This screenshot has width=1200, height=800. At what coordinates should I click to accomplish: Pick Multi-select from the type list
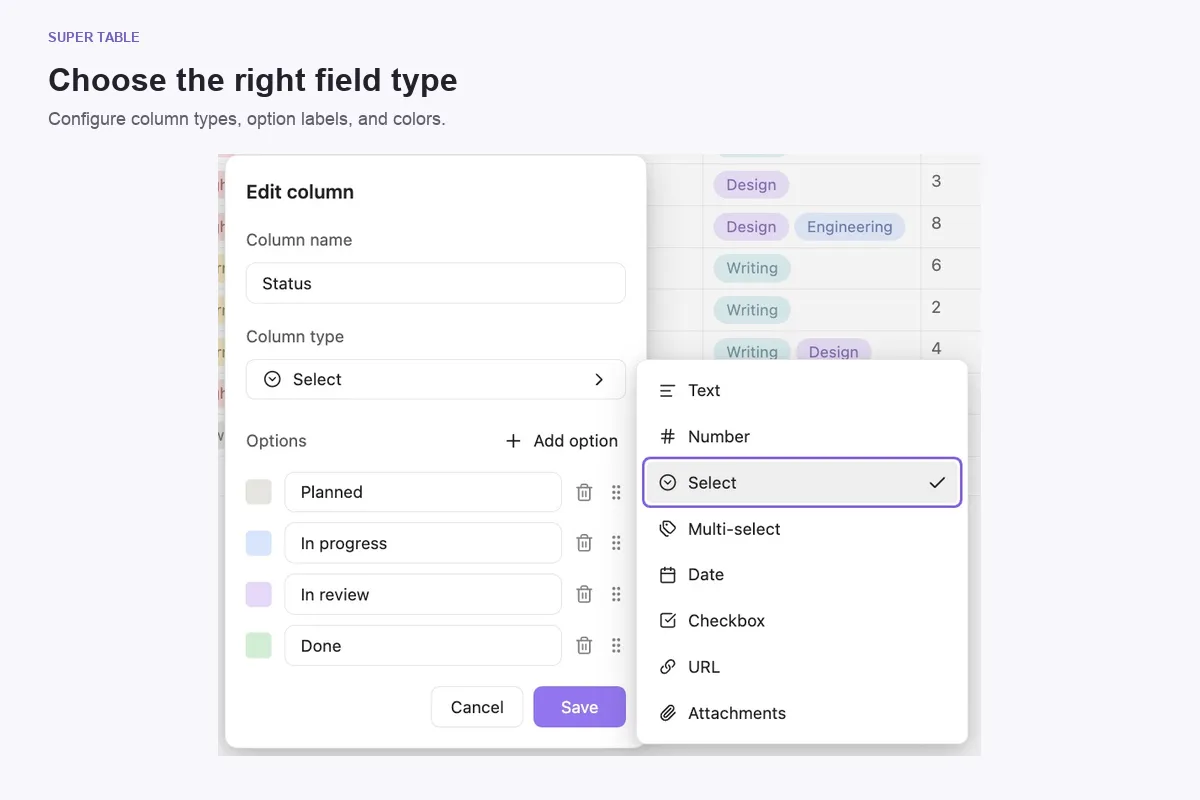pyautogui.click(x=802, y=529)
